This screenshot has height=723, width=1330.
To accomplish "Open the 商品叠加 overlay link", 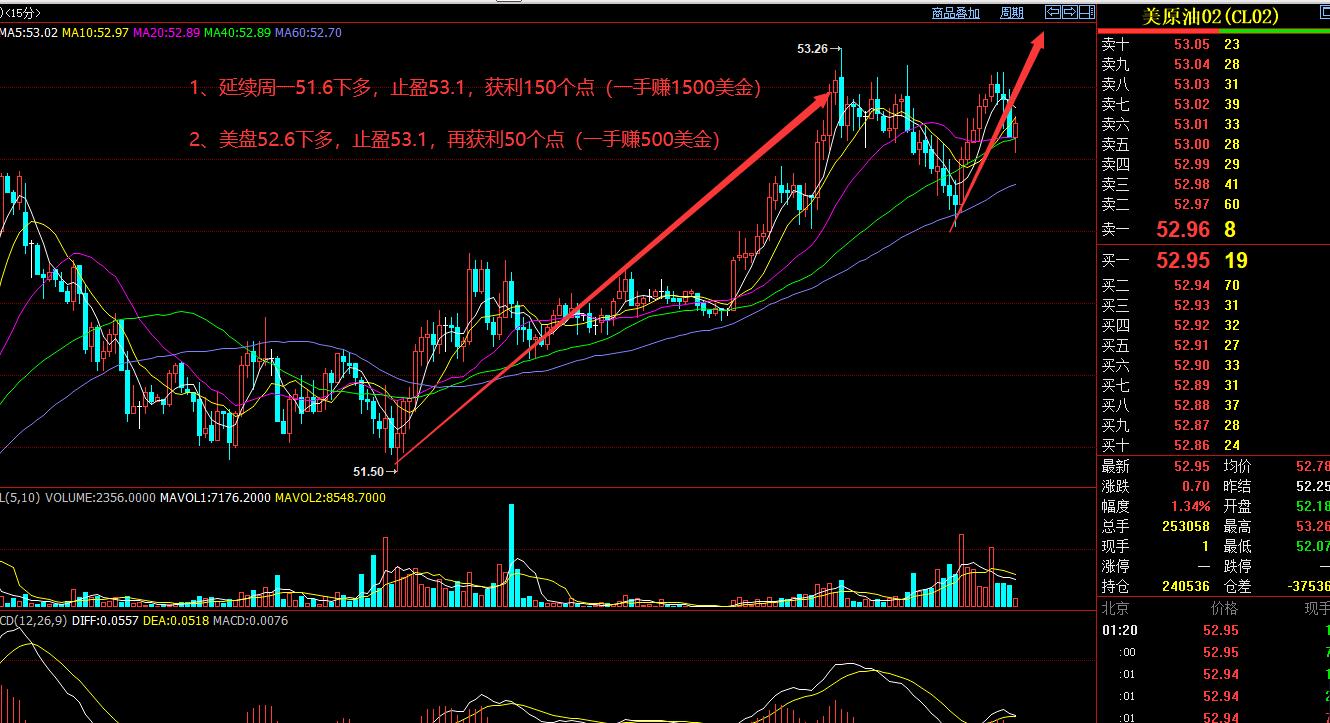I will point(955,13).
